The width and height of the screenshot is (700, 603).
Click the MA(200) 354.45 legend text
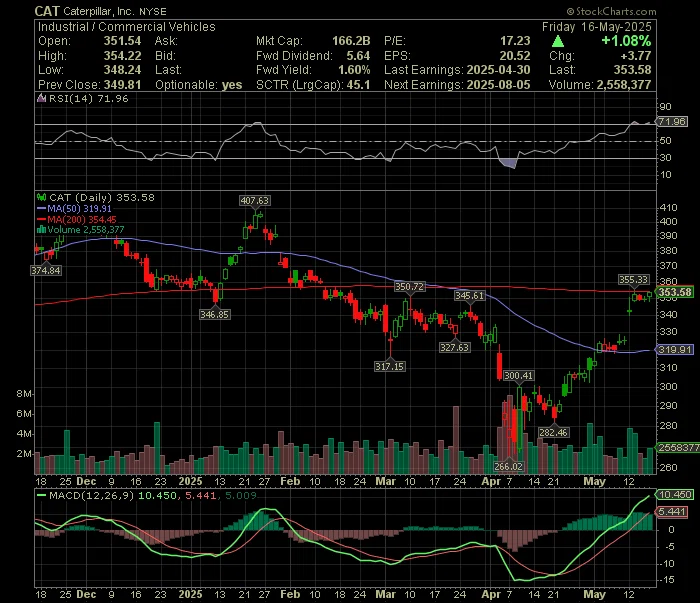pos(82,219)
